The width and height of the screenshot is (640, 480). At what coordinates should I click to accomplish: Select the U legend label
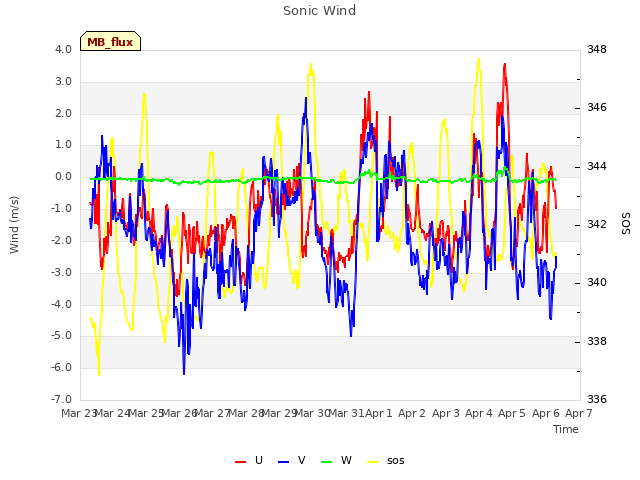259,460
